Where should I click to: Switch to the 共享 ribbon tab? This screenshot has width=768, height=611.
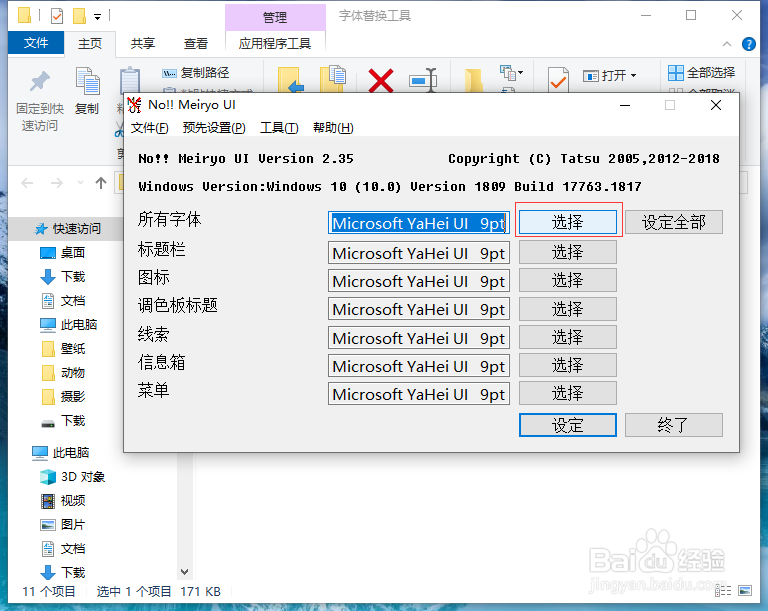coord(143,44)
